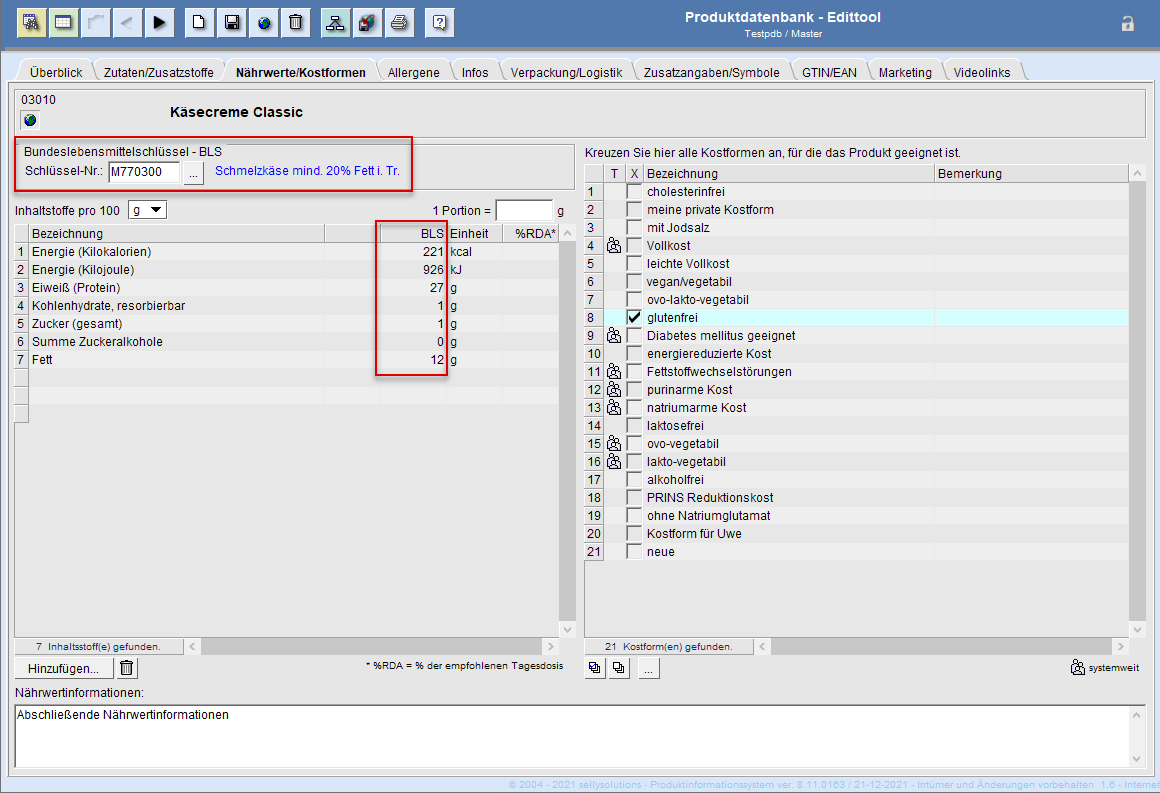Open help with the question mark icon

pos(440,22)
